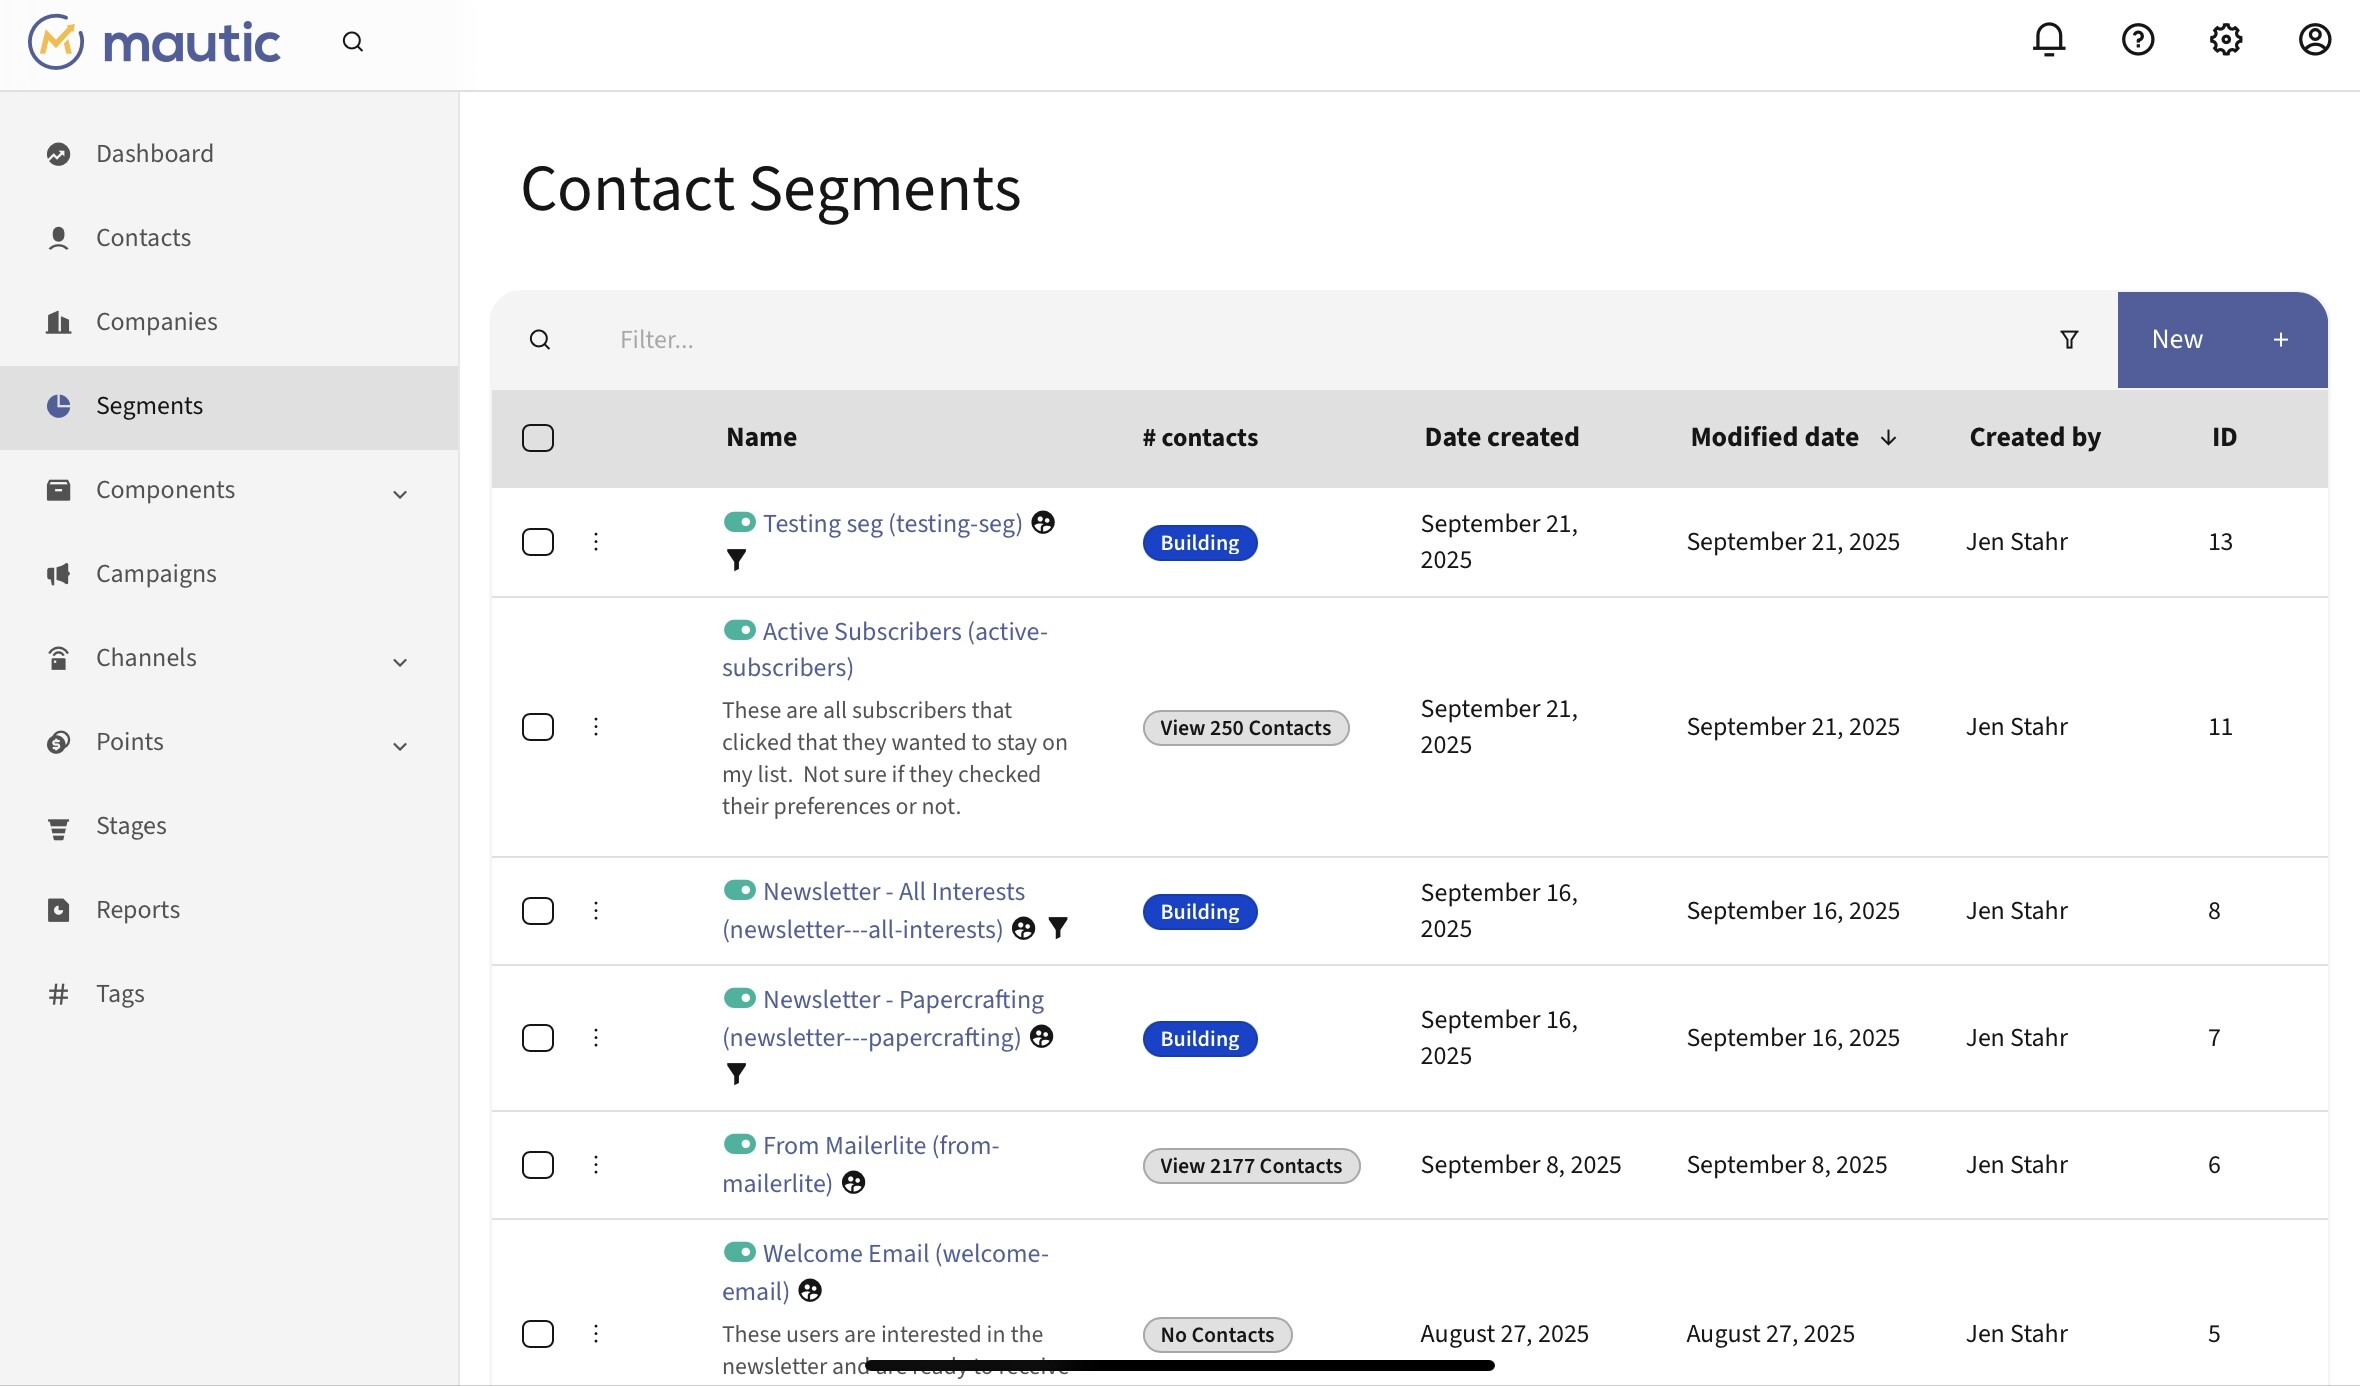Sort by Modified date column
The height and width of the screenshot is (1386, 2360).
tap(1775, 438)
